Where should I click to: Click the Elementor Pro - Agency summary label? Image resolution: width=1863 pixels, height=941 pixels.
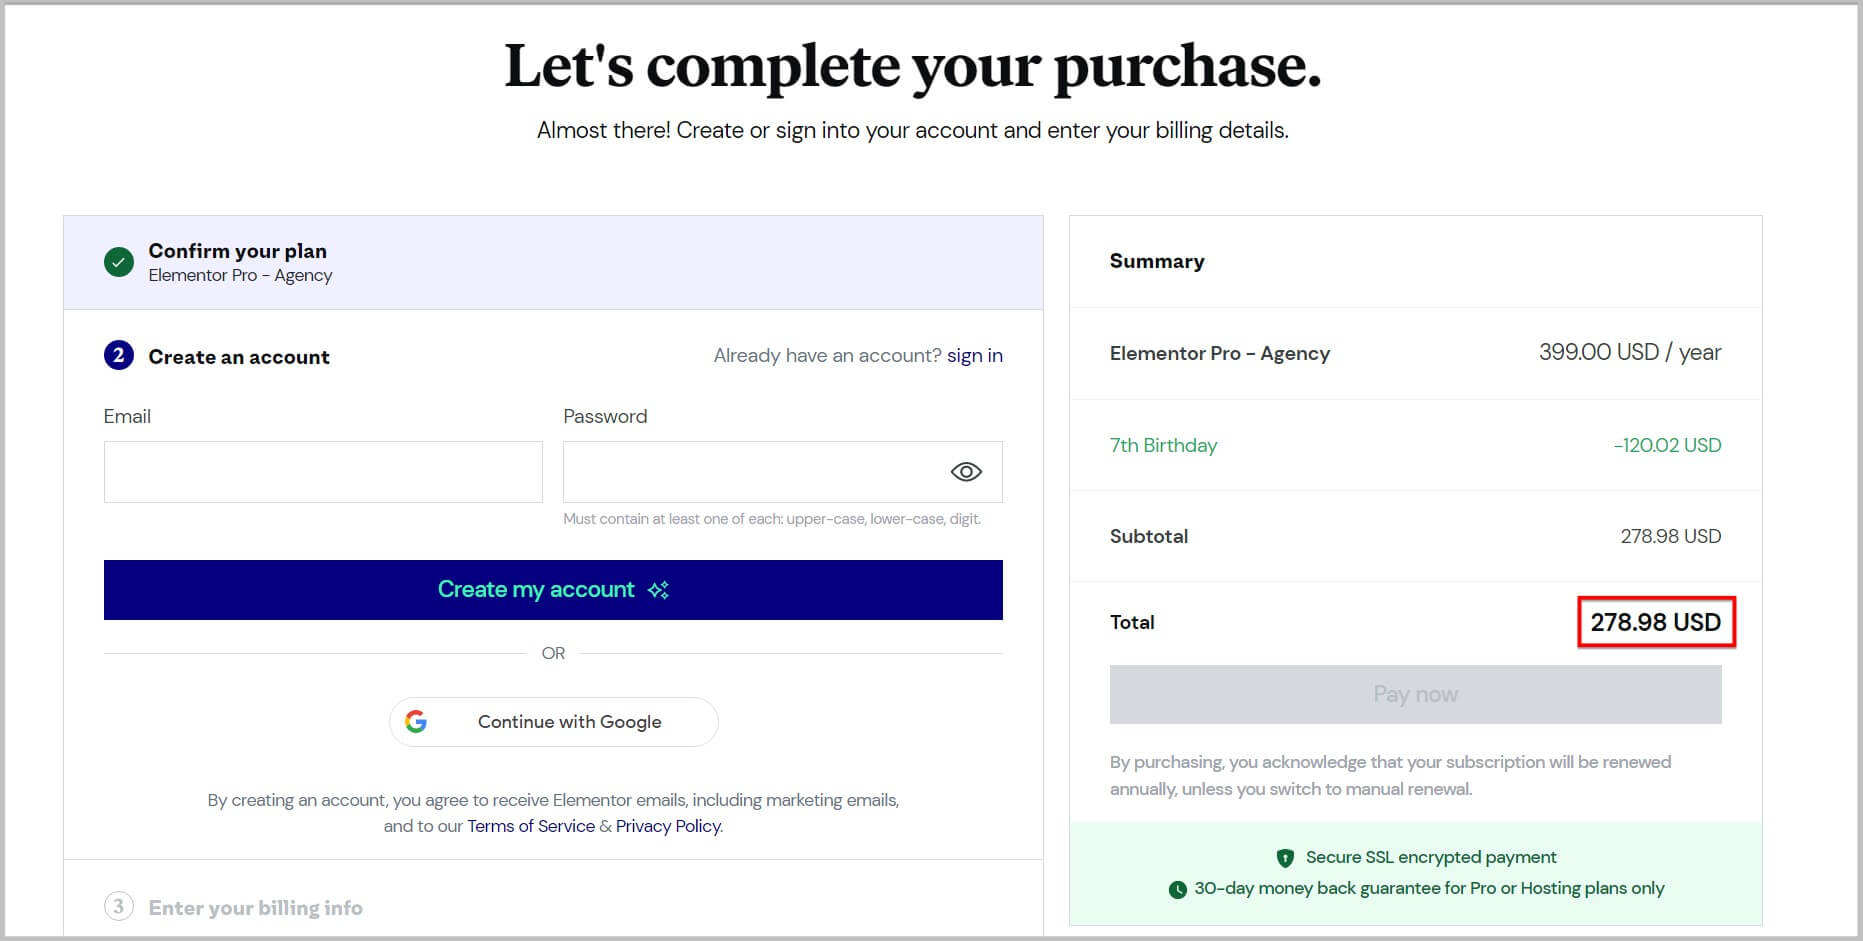pos(1220,353)
